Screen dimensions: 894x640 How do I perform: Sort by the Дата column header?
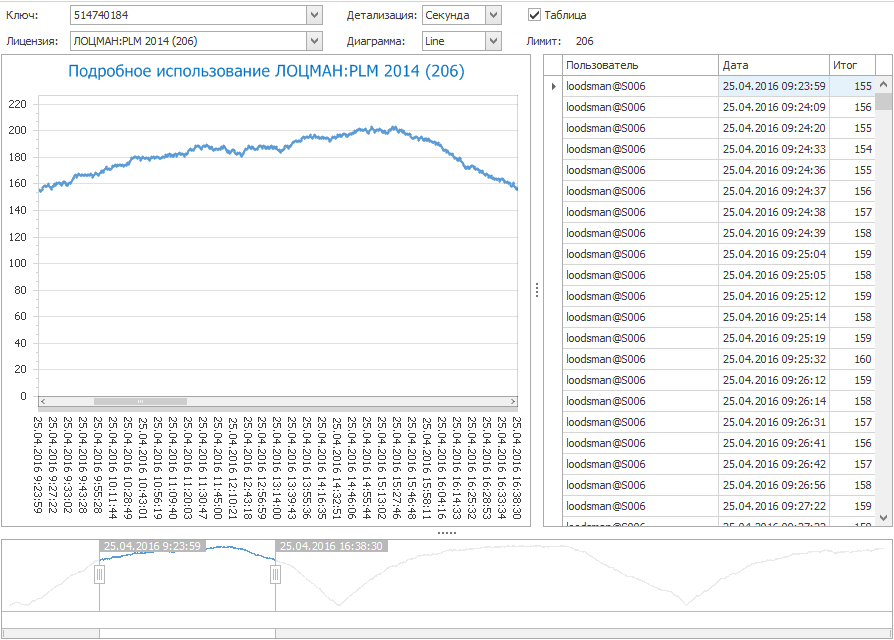[773, 65]
